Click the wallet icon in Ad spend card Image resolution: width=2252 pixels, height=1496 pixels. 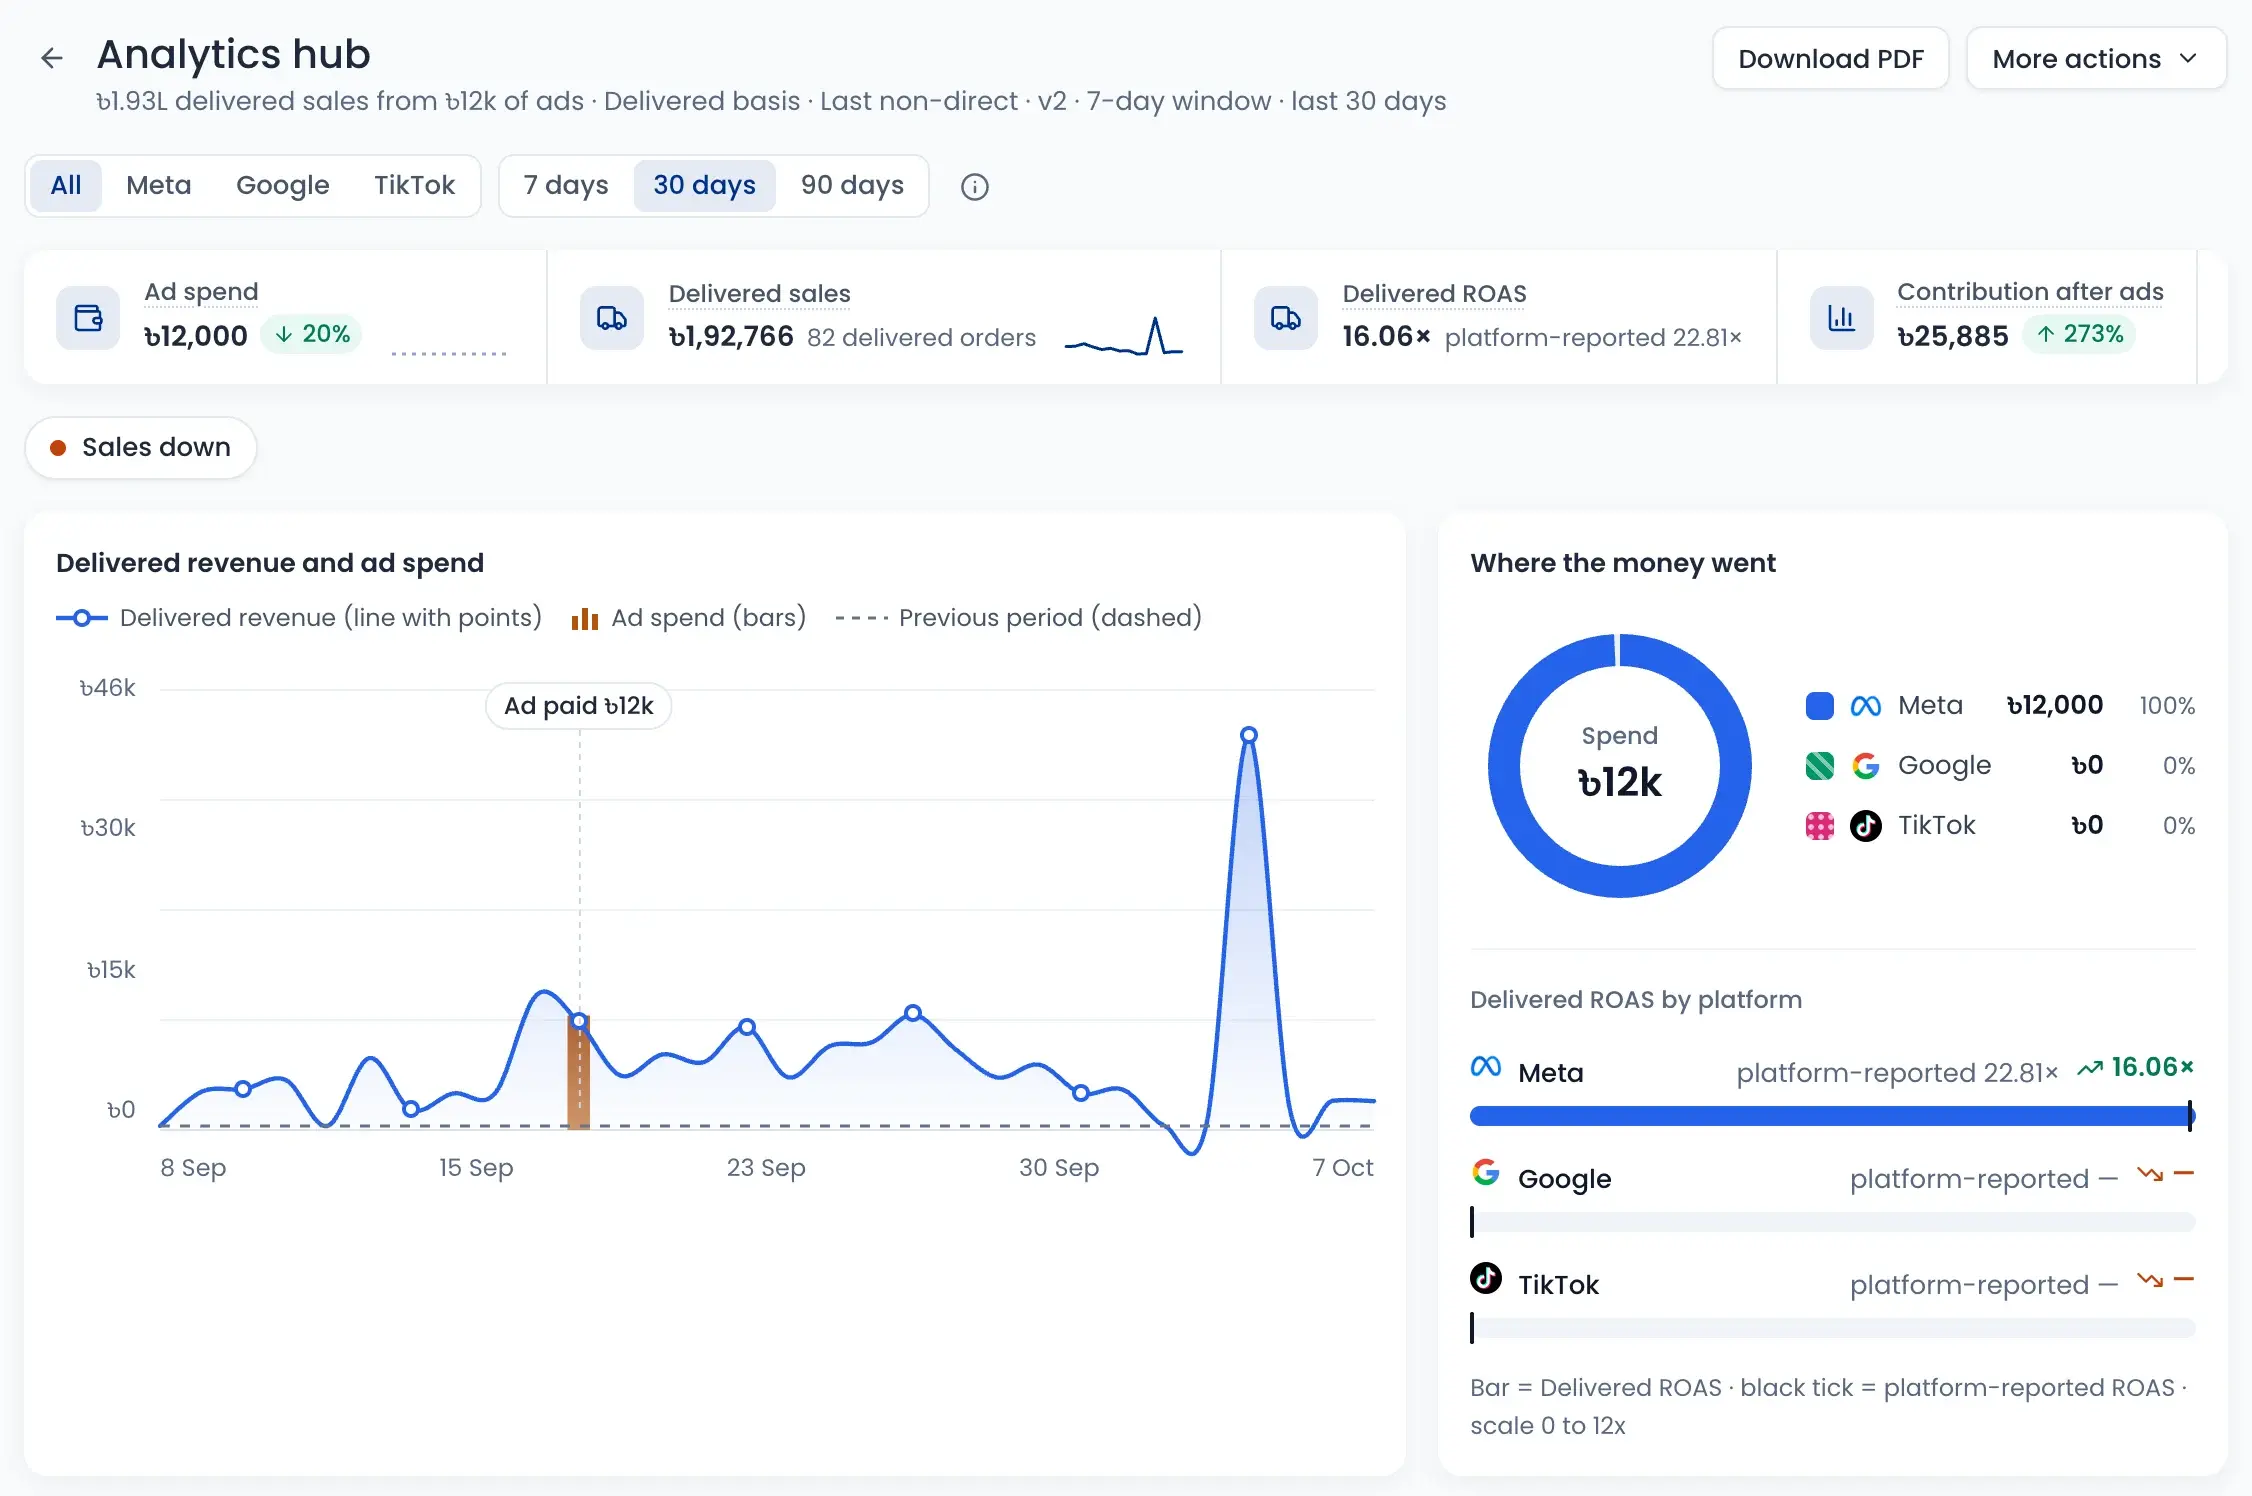[x=89, y=318]
